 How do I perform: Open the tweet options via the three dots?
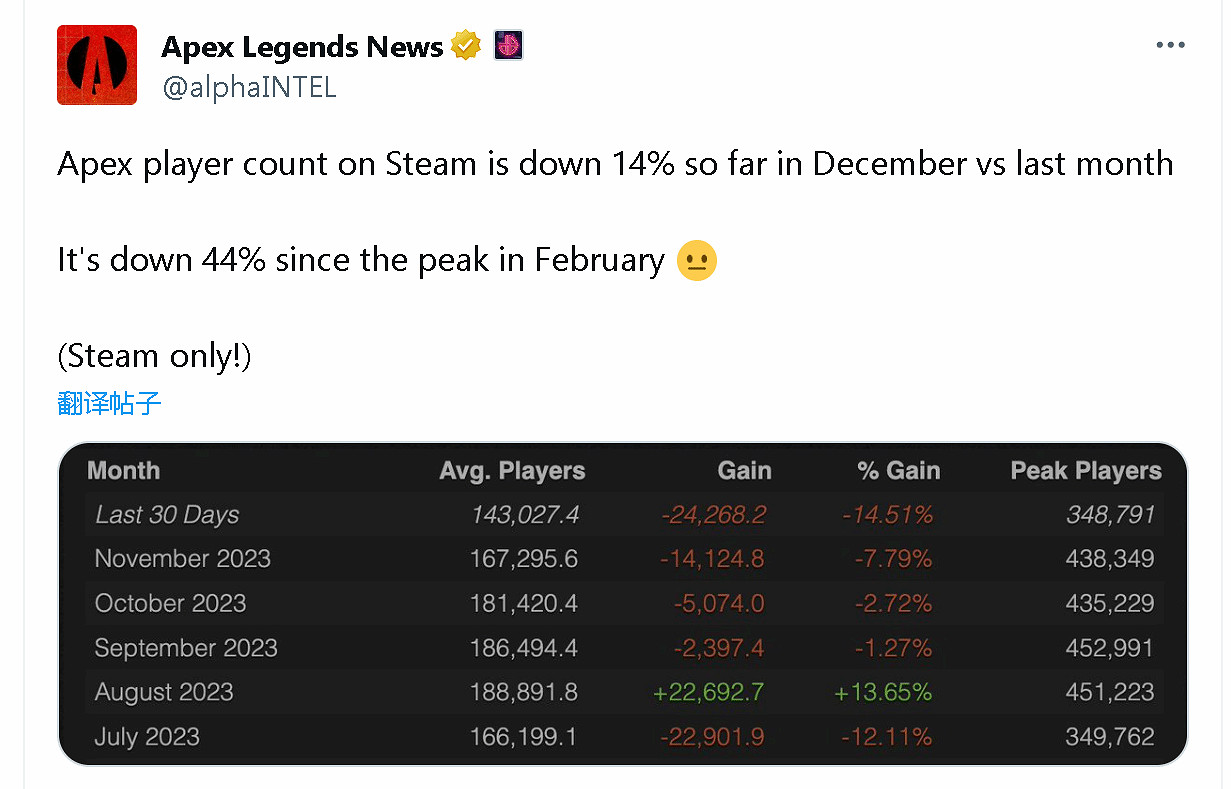coord(1170,44)
